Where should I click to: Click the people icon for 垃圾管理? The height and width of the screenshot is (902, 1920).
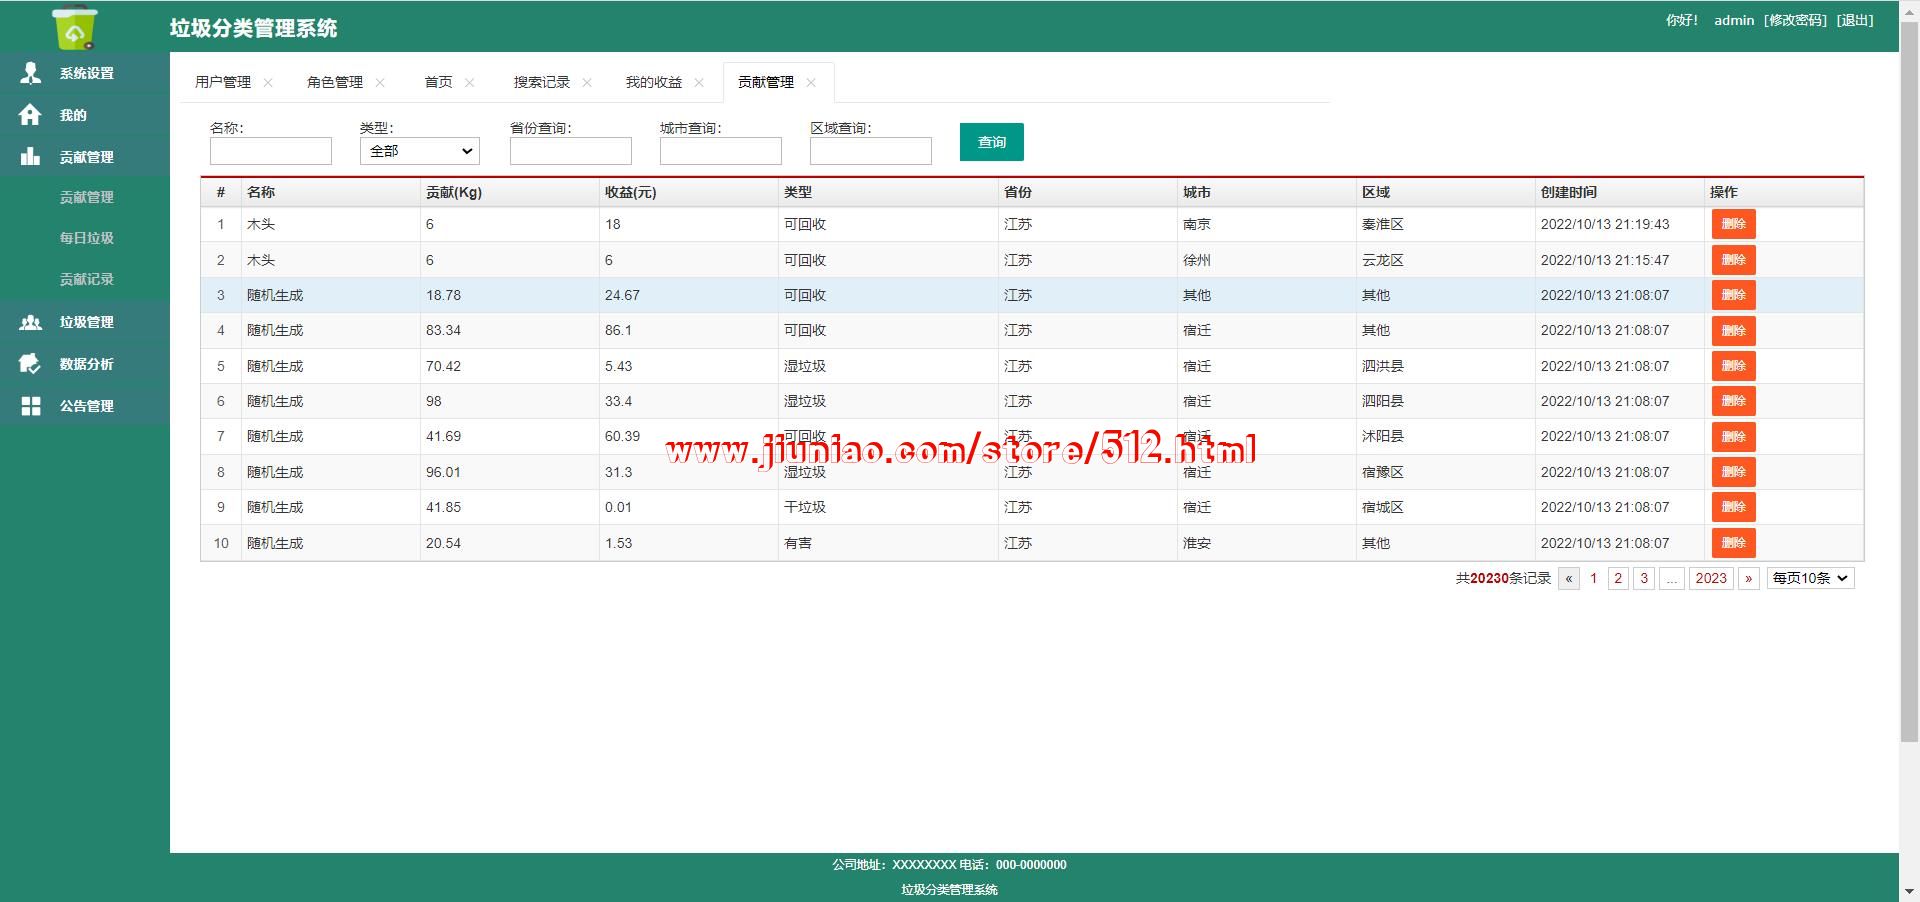(31, 322)
